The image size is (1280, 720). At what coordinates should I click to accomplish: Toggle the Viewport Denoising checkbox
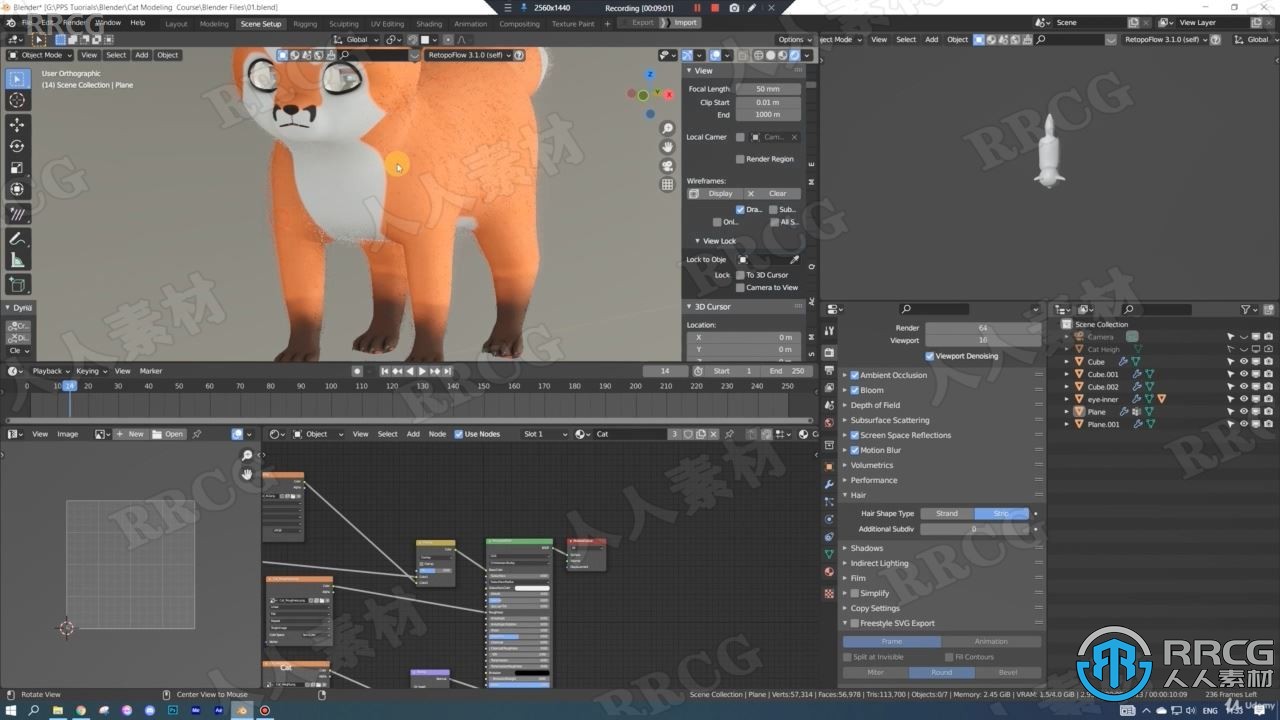tap(930, 356)
